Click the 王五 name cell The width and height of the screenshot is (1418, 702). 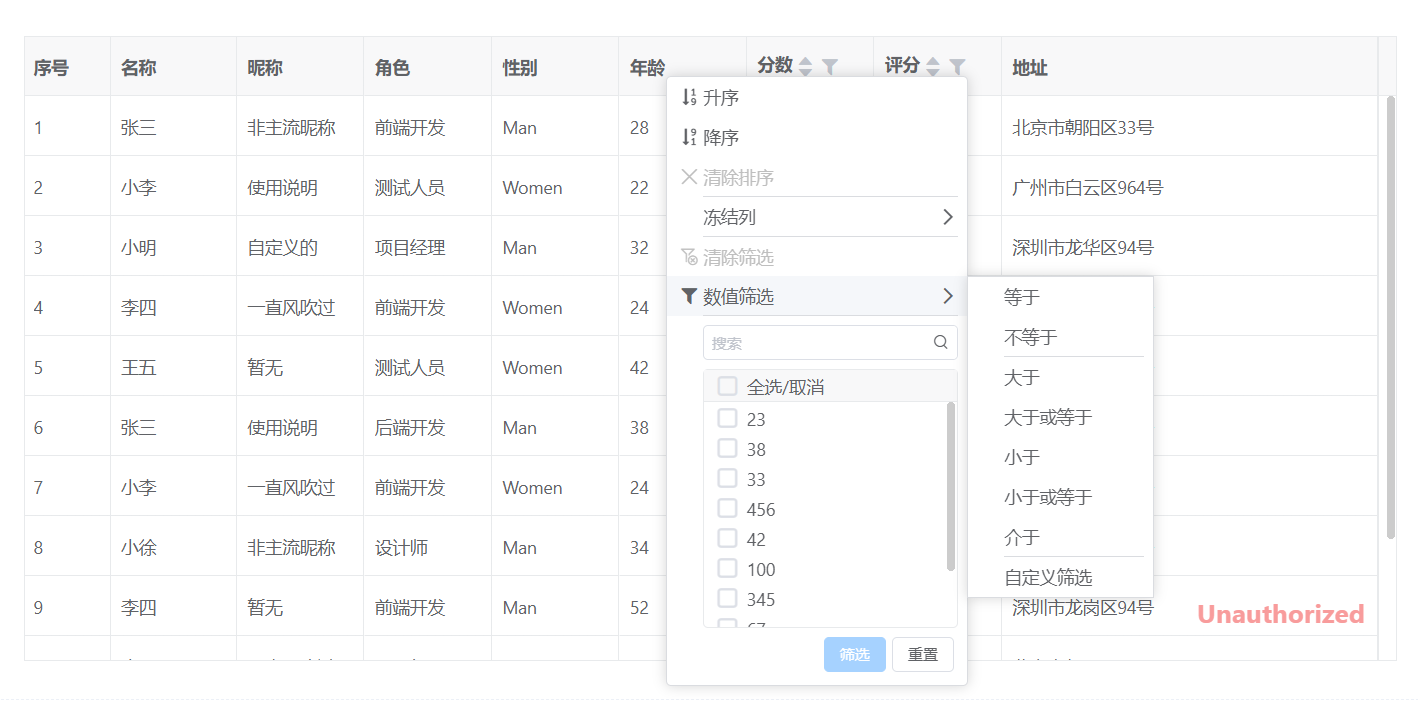(173, 367)
